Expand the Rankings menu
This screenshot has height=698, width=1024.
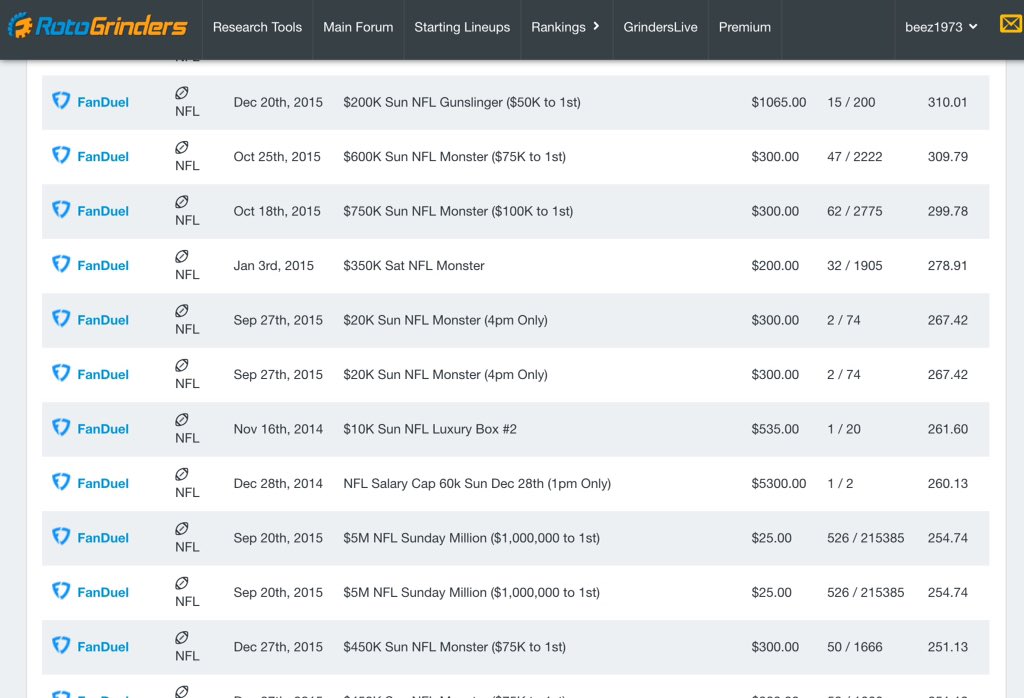pyautogui.click(x=566, y=27)
